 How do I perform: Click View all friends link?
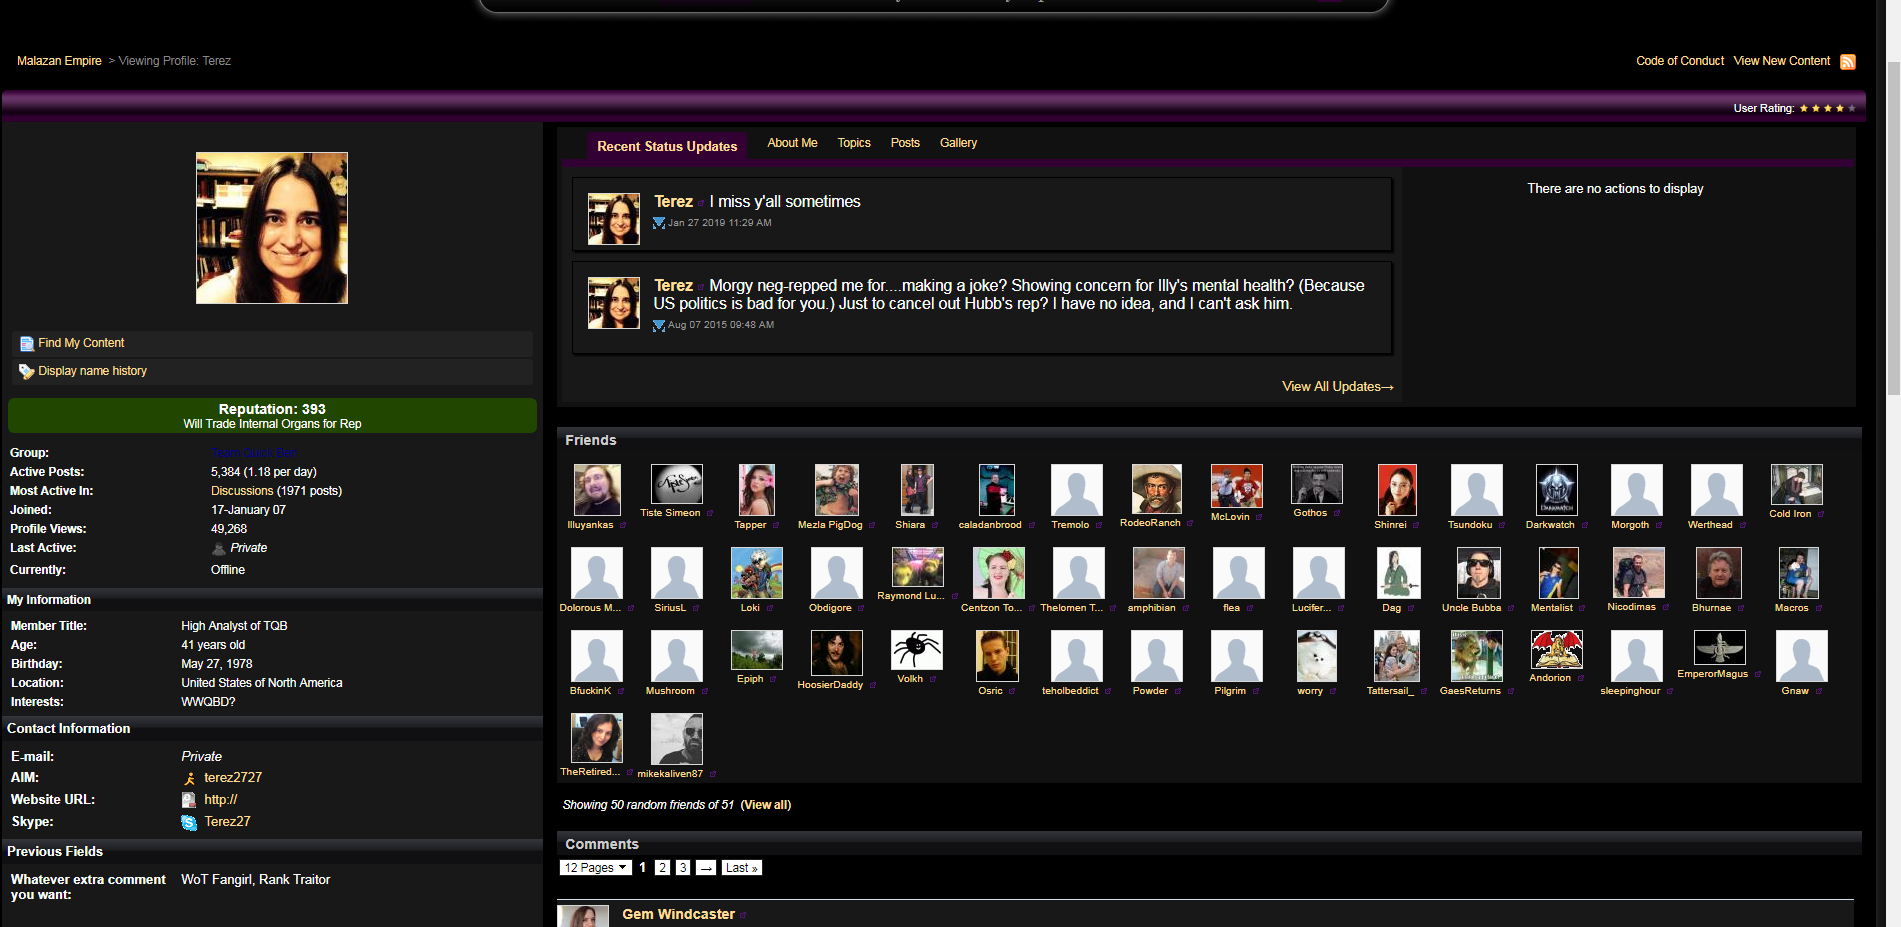[766, 805]
